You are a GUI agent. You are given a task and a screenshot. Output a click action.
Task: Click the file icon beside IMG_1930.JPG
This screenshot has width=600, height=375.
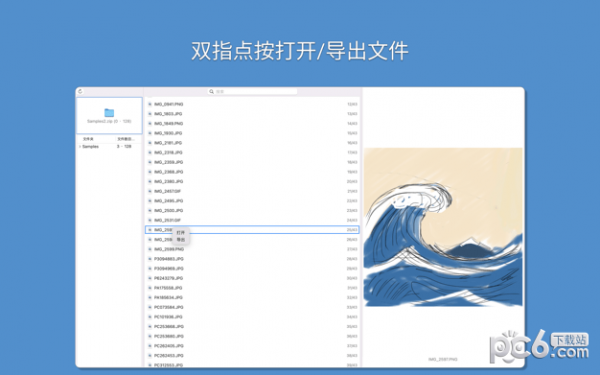(150, 133)
